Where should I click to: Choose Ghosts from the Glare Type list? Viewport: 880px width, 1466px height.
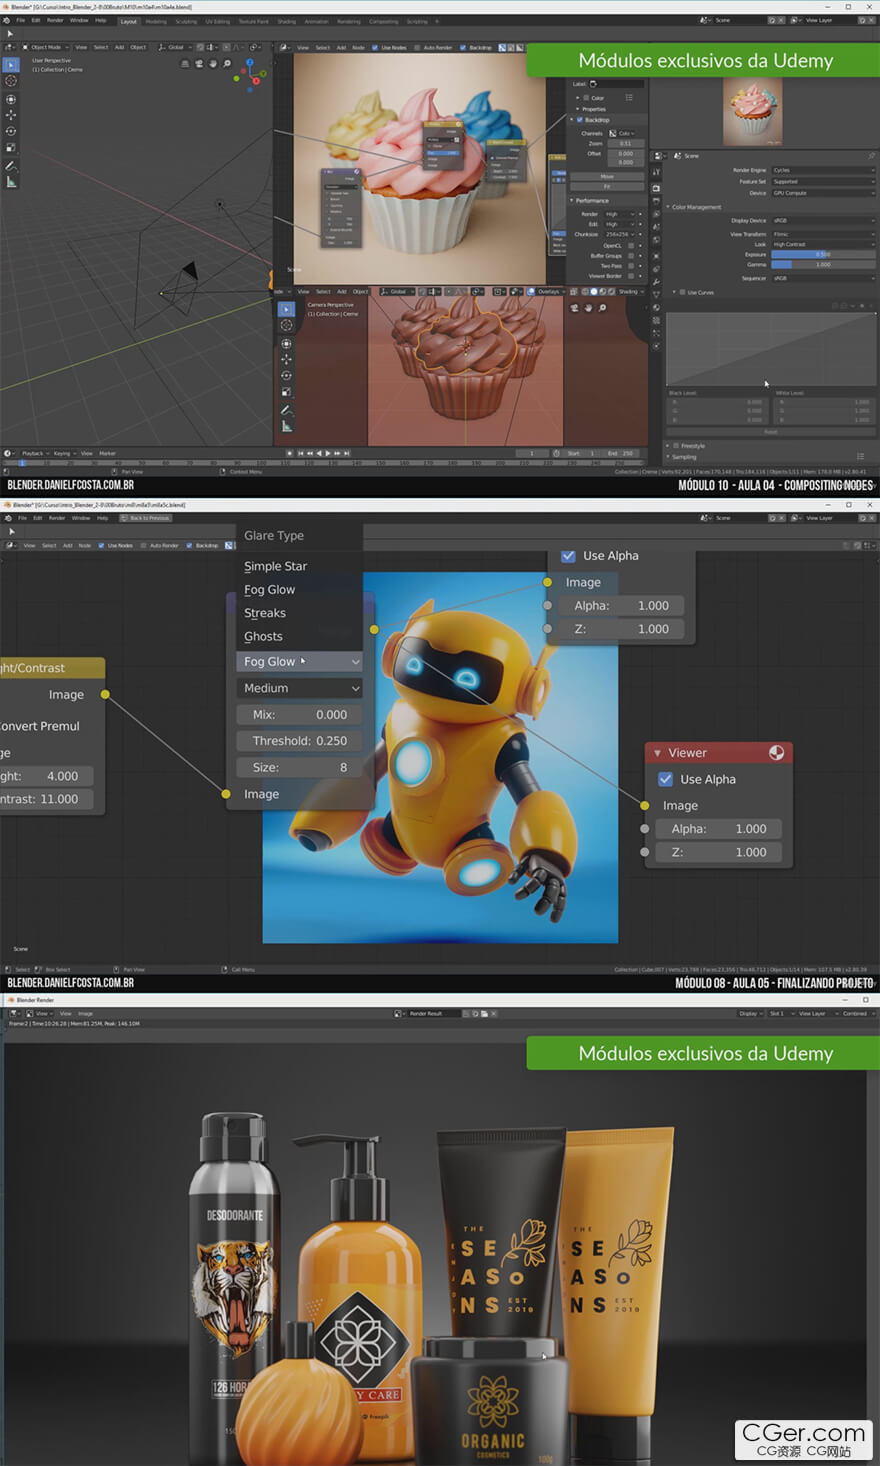(263, 636)
